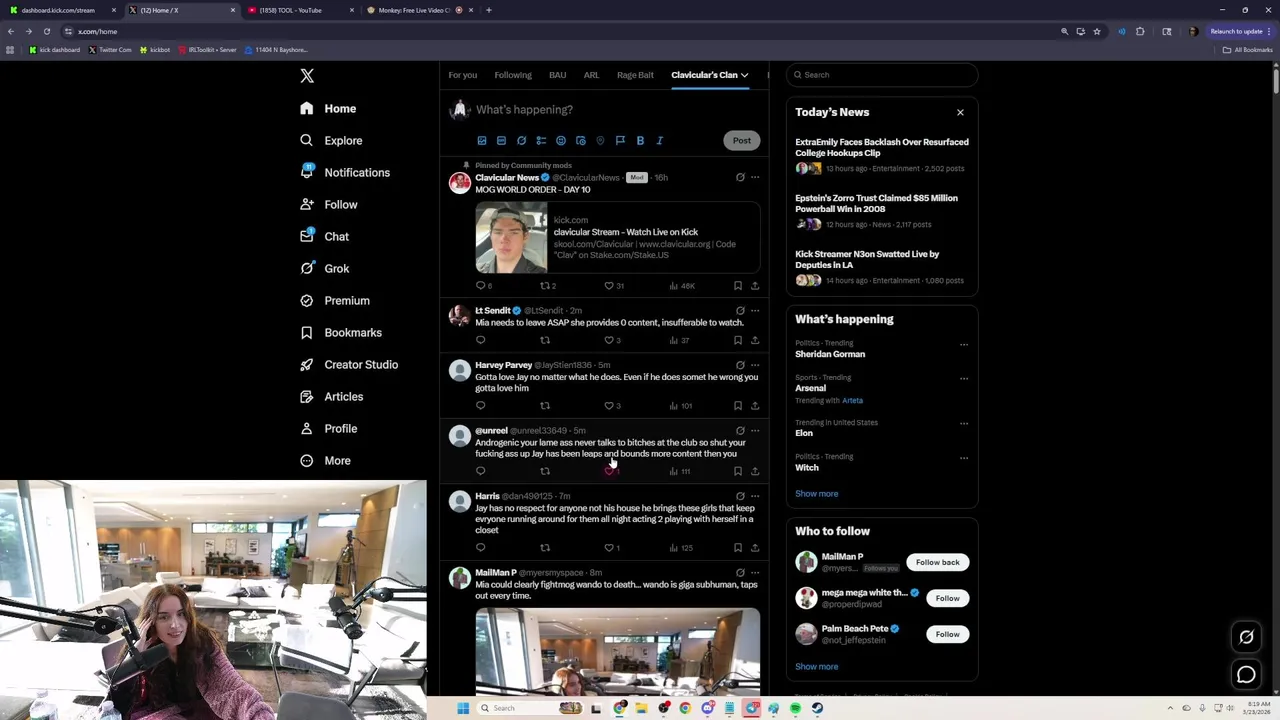
Task: Like the Clavicular News pinned post
Action: pyautogui.click(x=609, y=286)
